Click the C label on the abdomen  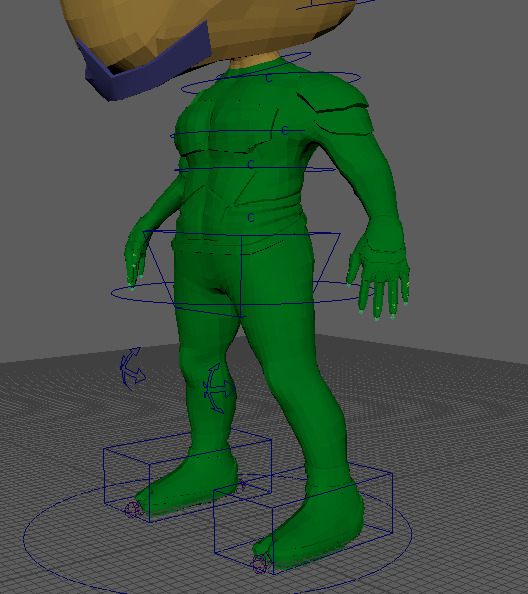coord(250,164)
